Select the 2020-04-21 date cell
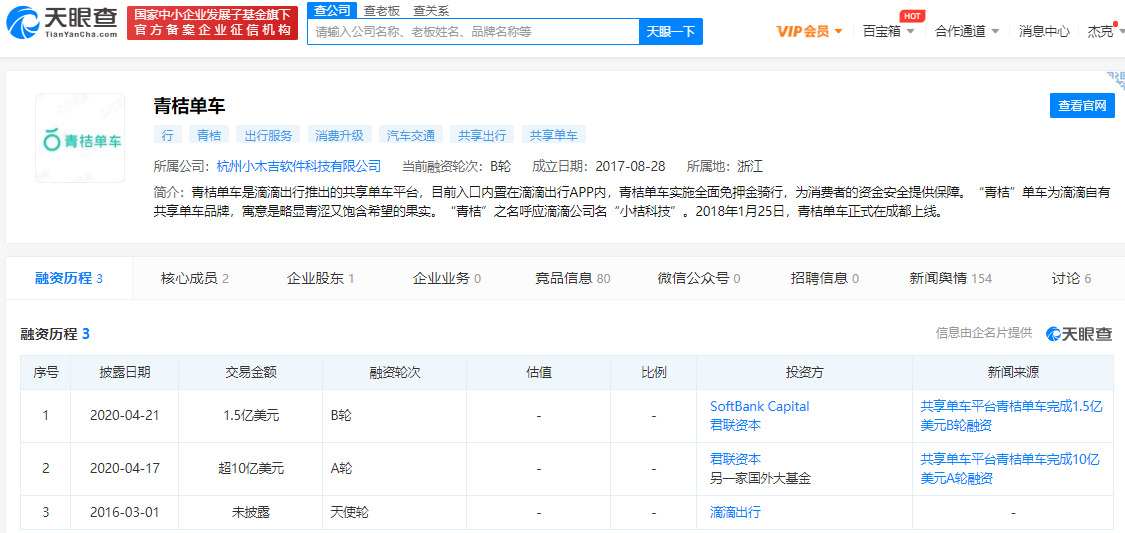 click(x=125, y=415)
